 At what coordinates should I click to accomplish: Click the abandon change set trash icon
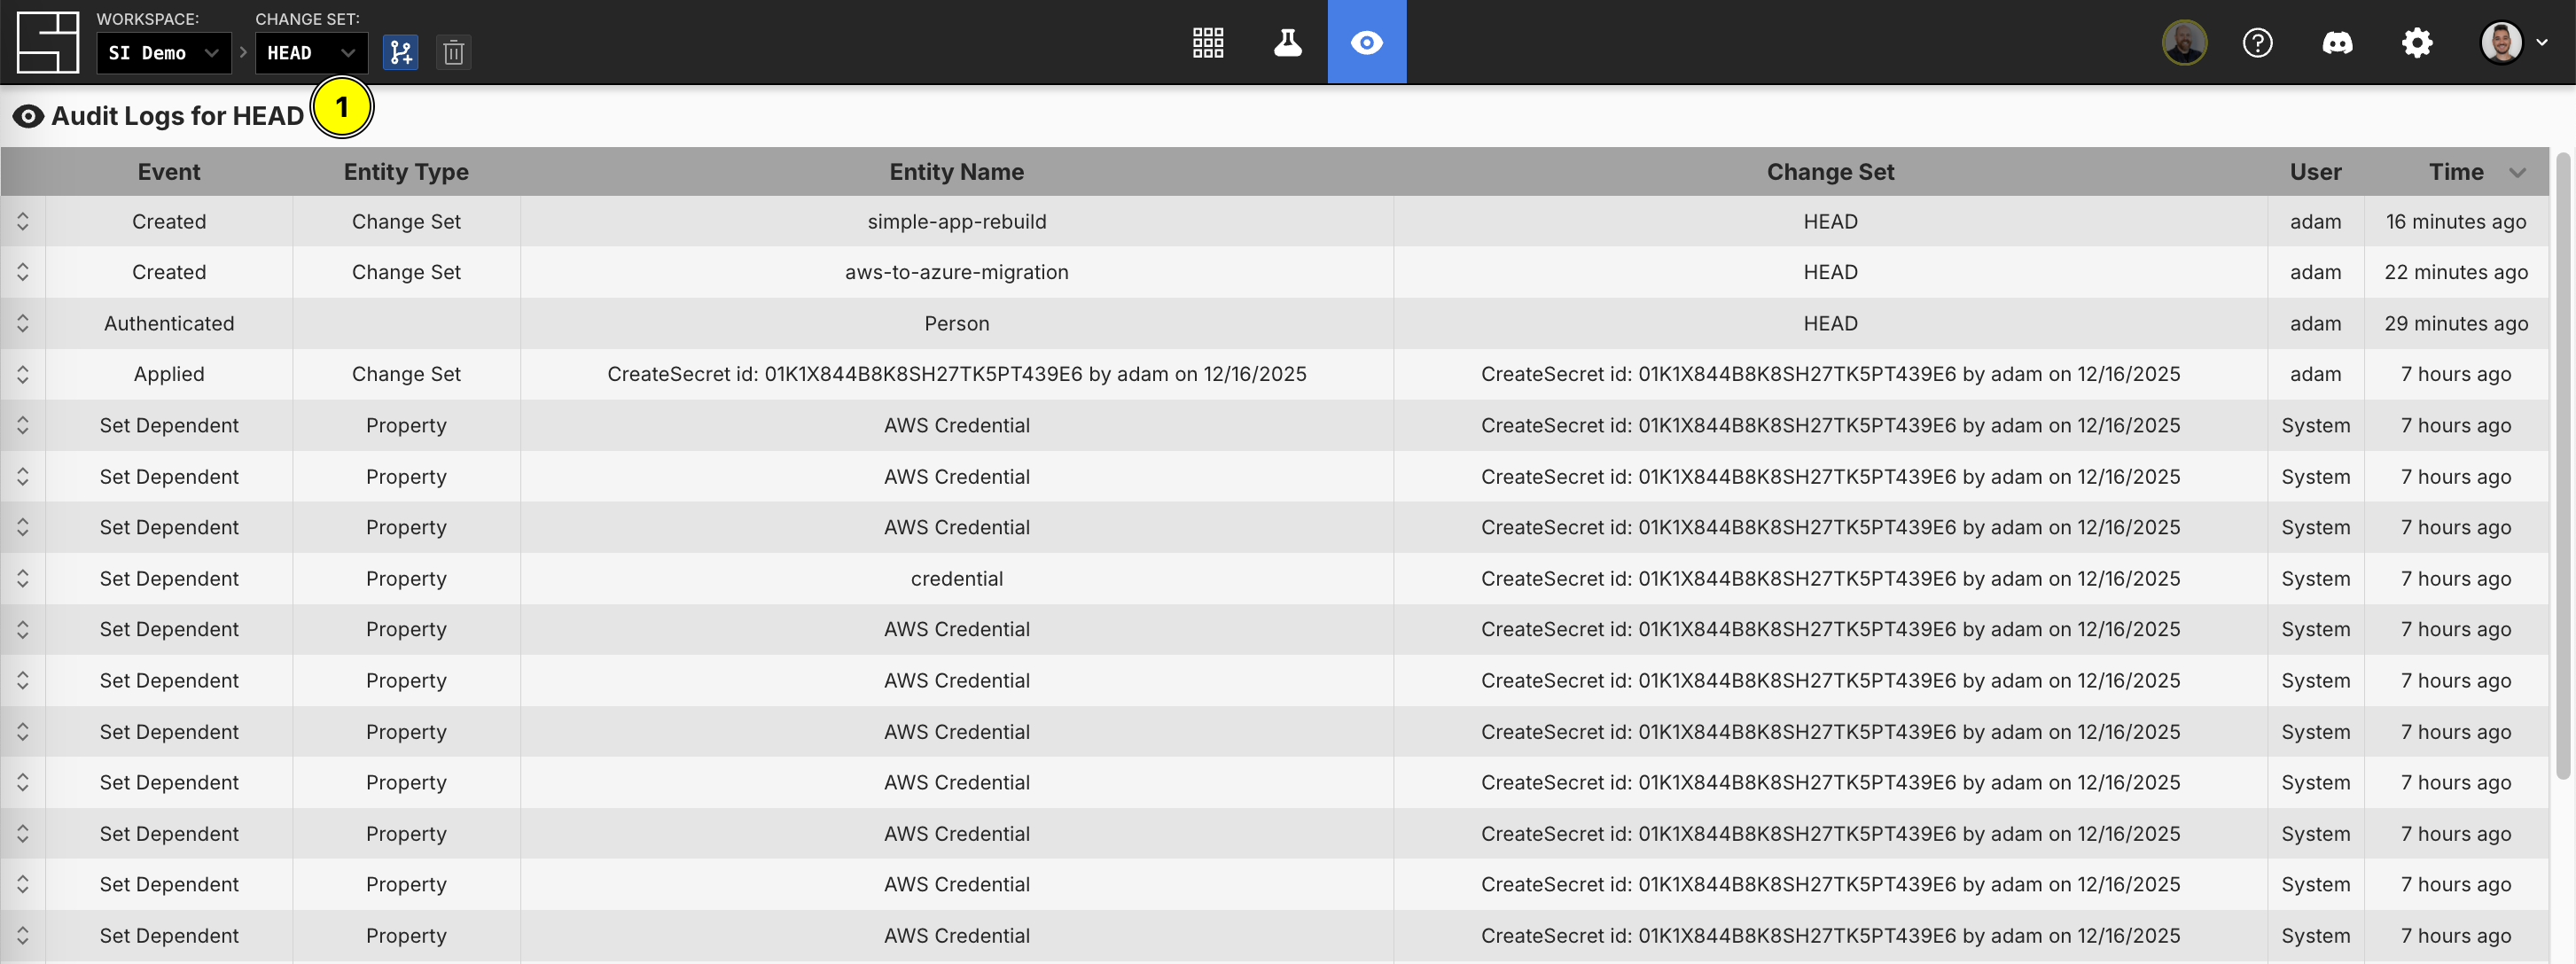point(453,52)
